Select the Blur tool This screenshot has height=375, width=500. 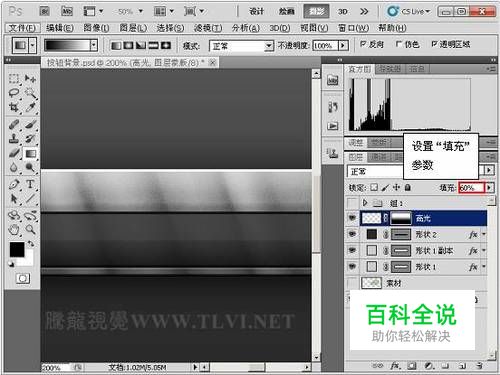(x=14, y=167)
